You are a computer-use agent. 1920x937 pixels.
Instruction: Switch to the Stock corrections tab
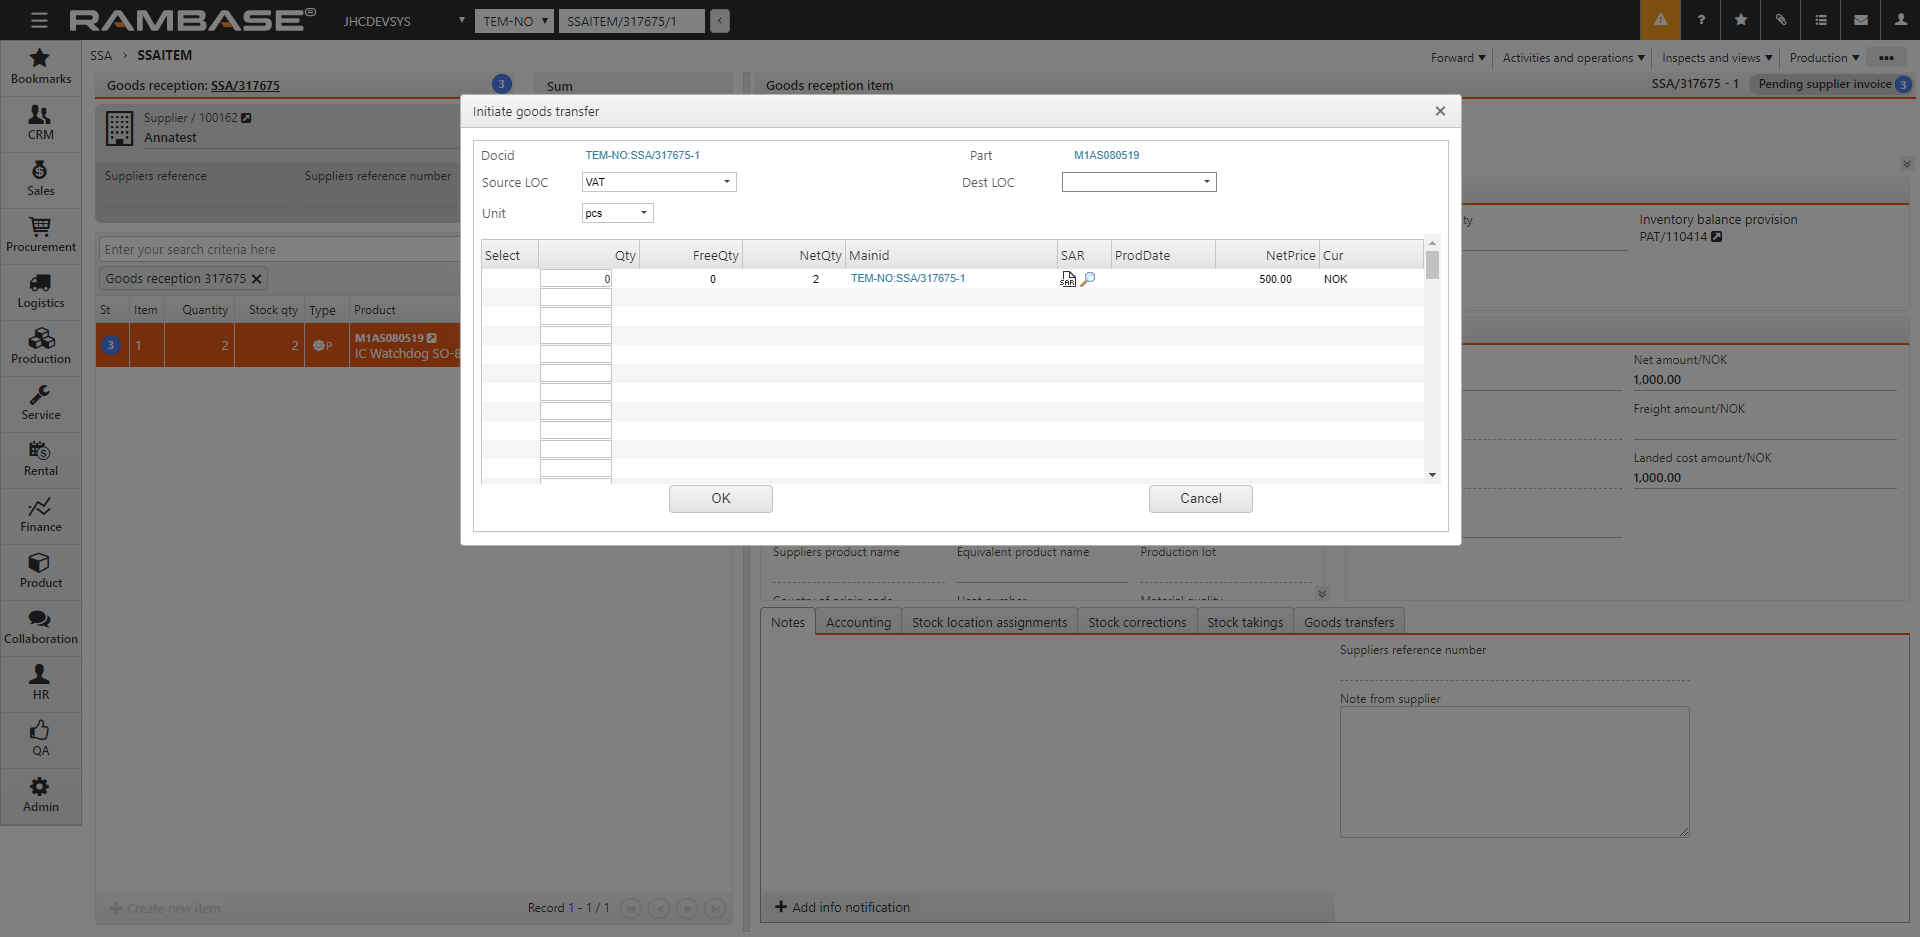click(x=1137, y=622)
